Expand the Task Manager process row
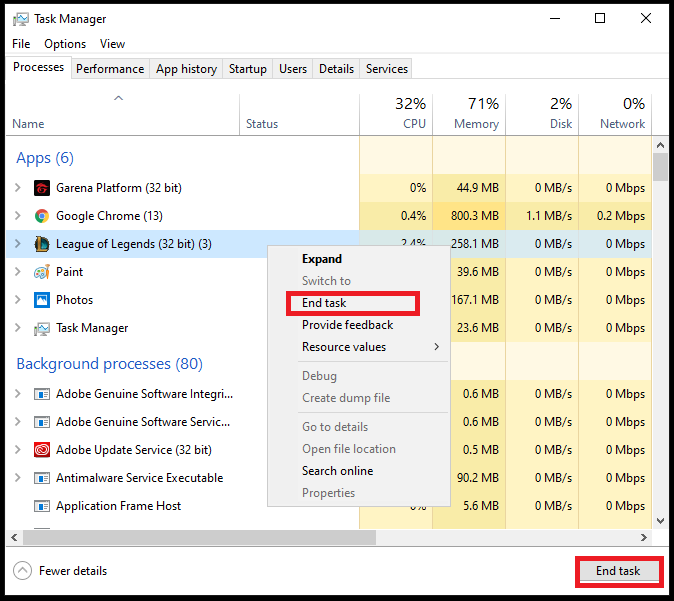Screen dimensions: 674x601 click(x=18, y=328)
